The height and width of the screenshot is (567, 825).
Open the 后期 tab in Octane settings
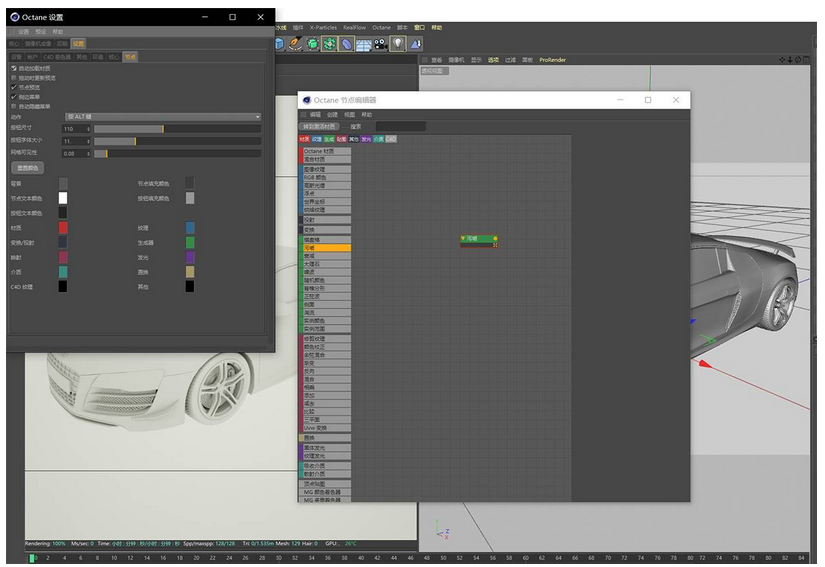coord(62,44)
